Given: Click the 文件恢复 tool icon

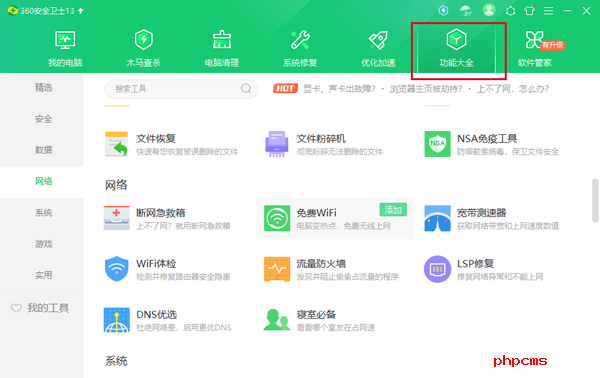Looking at the screenshot, I should click(x=116, y=144).
